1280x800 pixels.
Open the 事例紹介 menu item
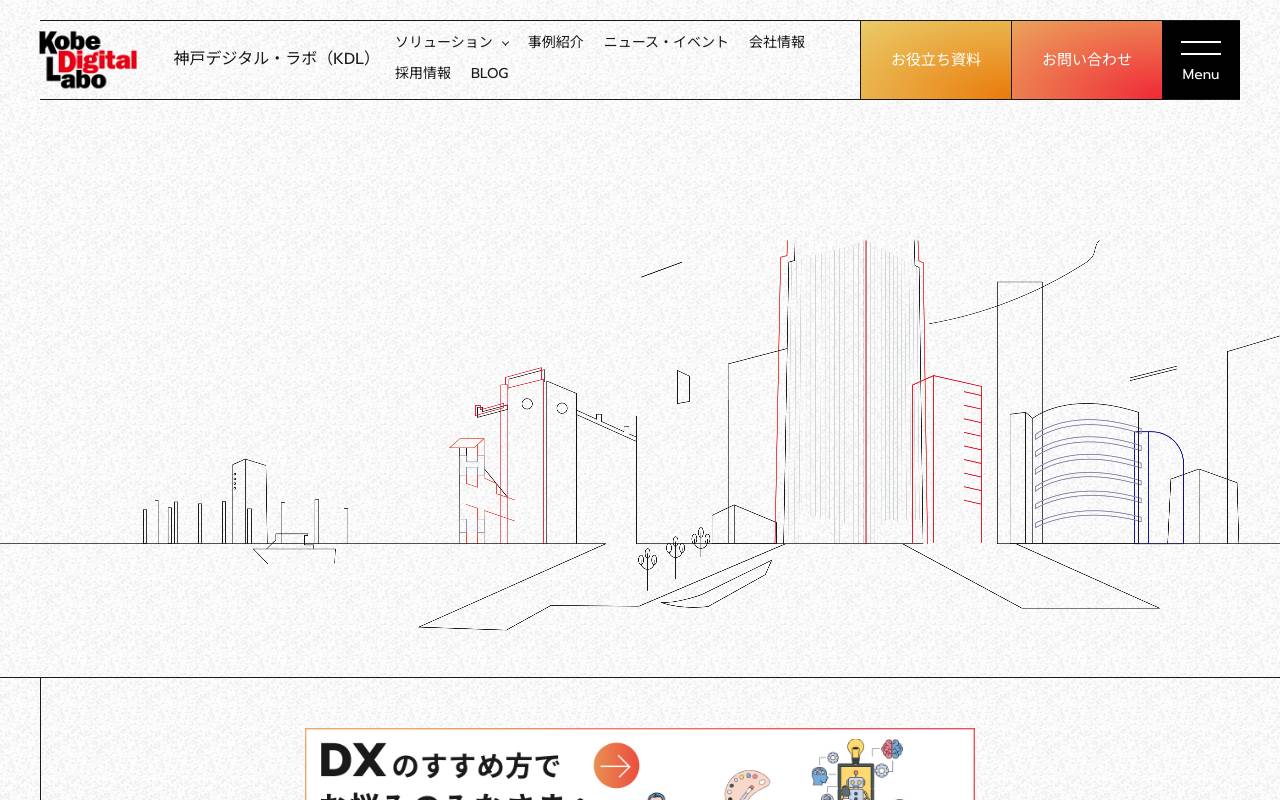[556, 42]
